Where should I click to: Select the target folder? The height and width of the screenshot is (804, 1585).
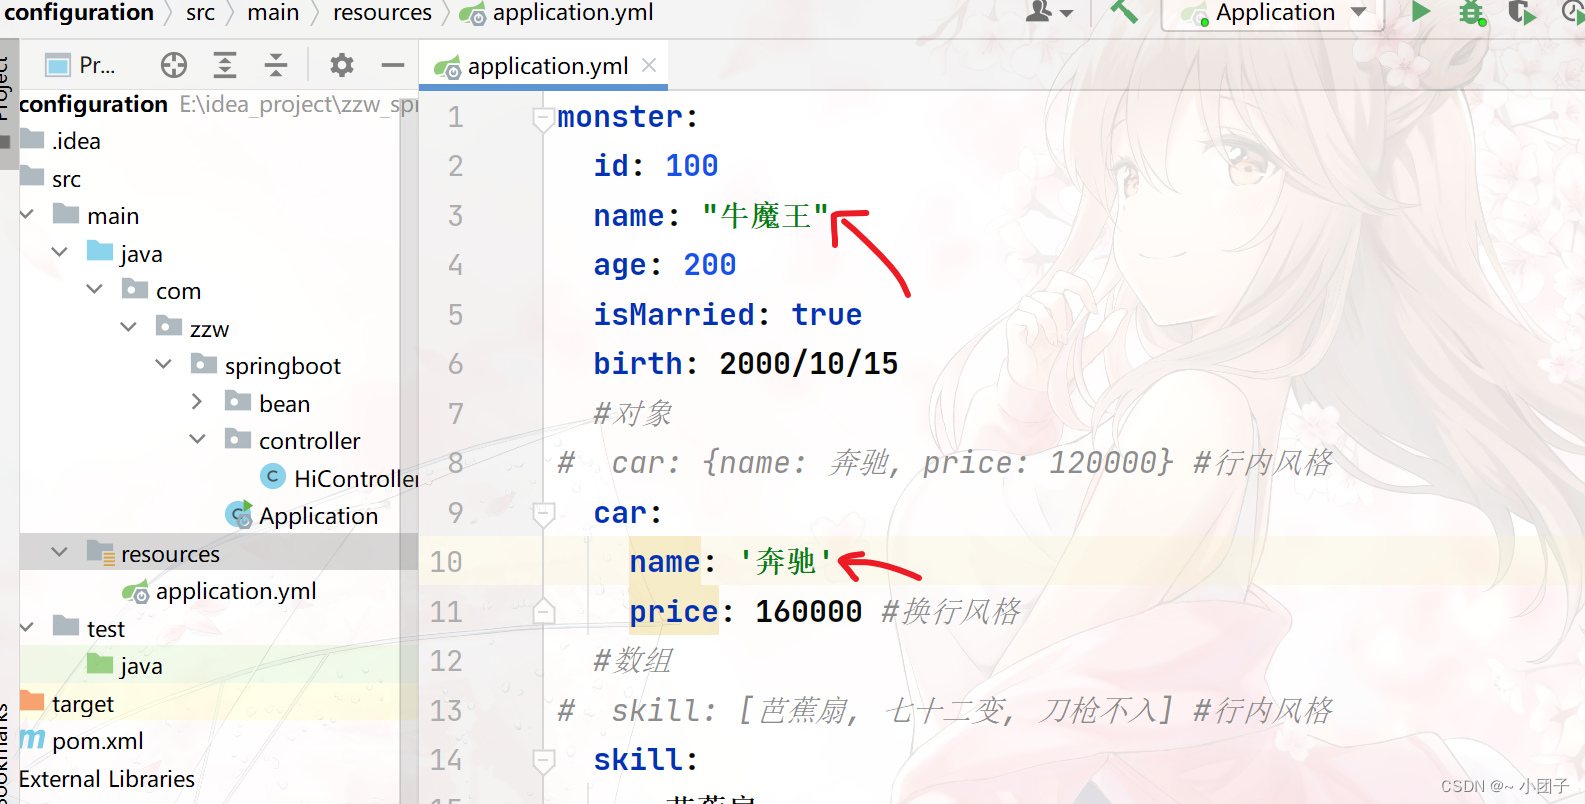pyautogui.click(x=83, y=703)
